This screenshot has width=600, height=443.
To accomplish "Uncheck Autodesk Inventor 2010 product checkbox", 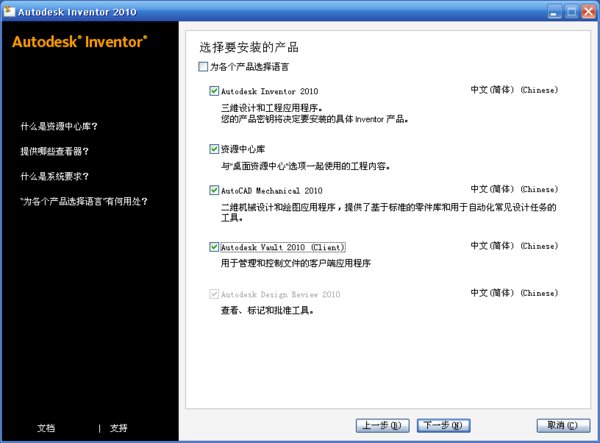I will (x=214, y=91).
